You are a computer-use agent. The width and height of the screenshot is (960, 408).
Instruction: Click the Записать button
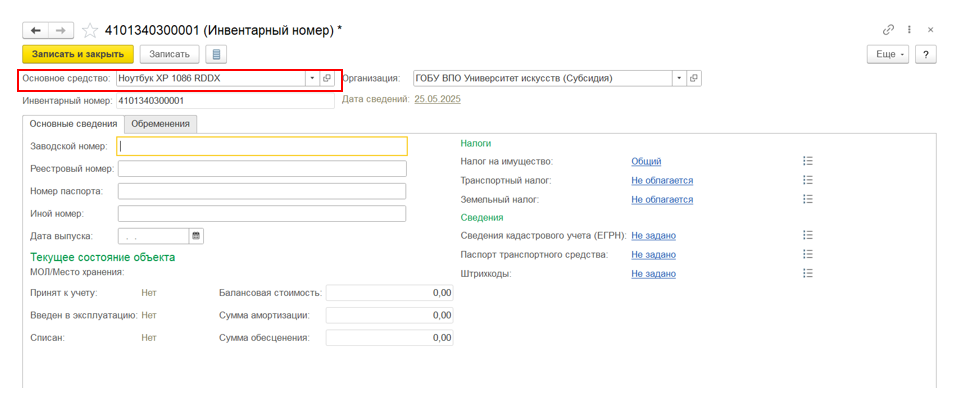coord(170,54)
